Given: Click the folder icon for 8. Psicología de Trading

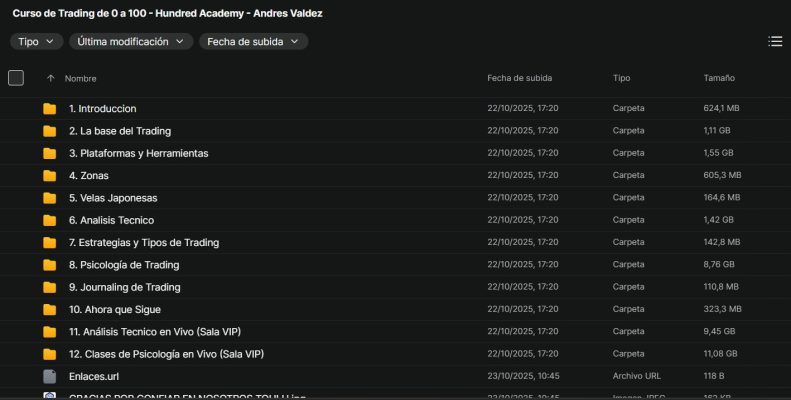Looking at the screenshot, I should click(49, 265).
